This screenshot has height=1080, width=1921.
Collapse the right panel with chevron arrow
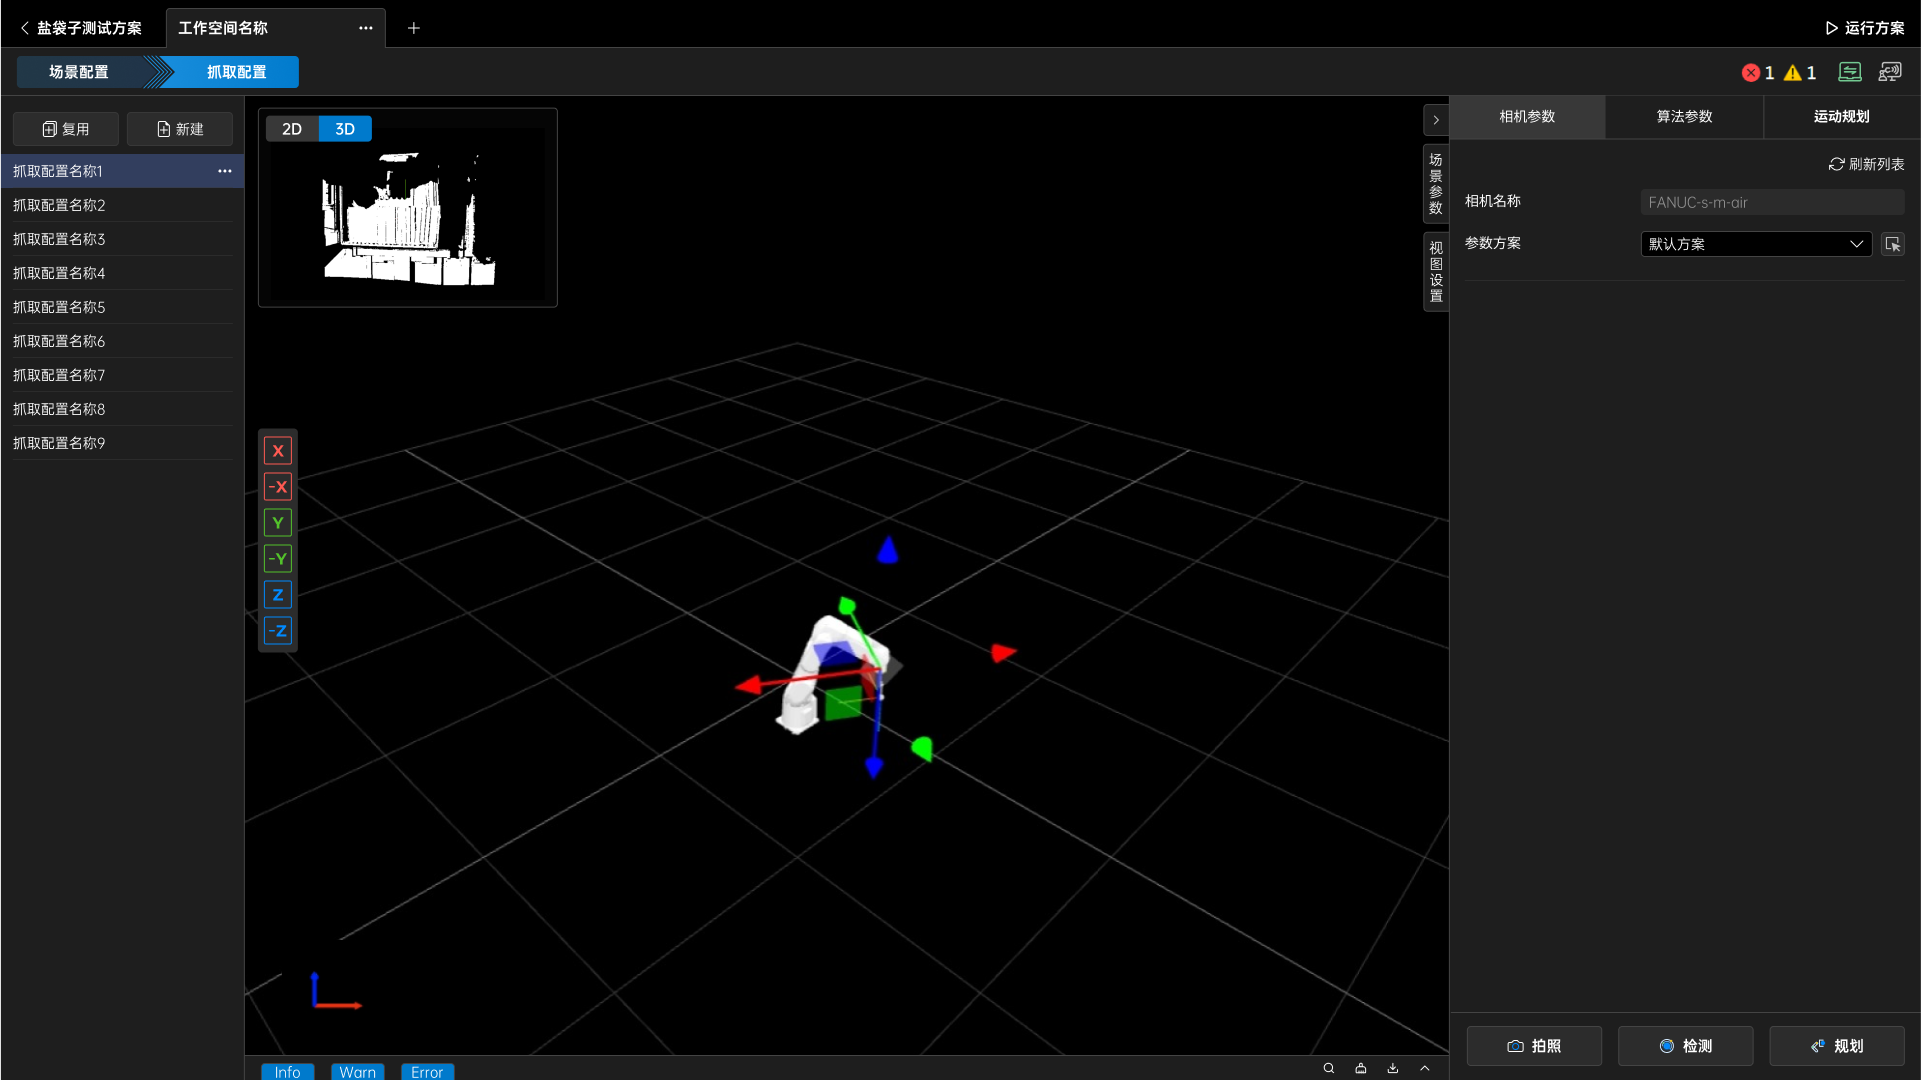(1436, 120)
